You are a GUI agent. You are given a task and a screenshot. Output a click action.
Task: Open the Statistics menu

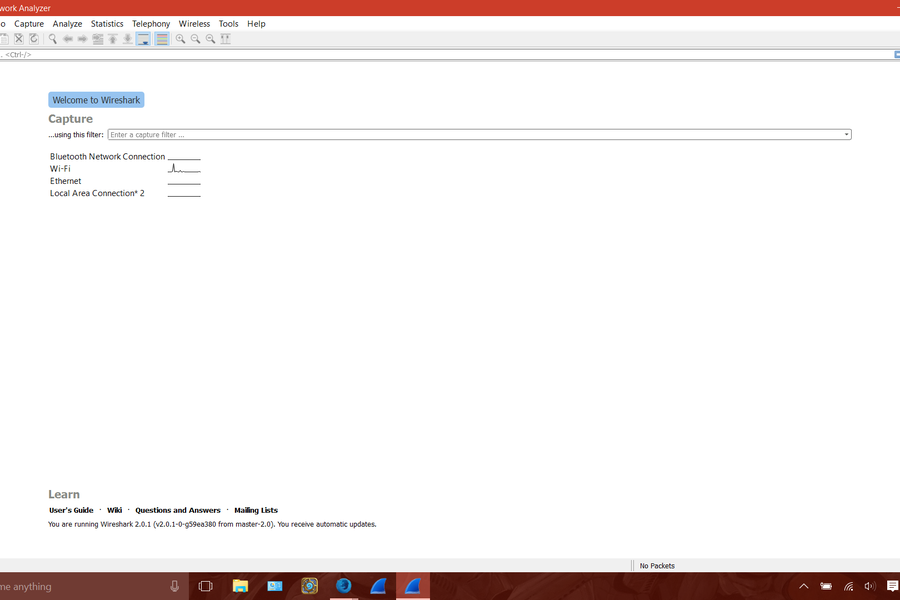coord(106,23)
